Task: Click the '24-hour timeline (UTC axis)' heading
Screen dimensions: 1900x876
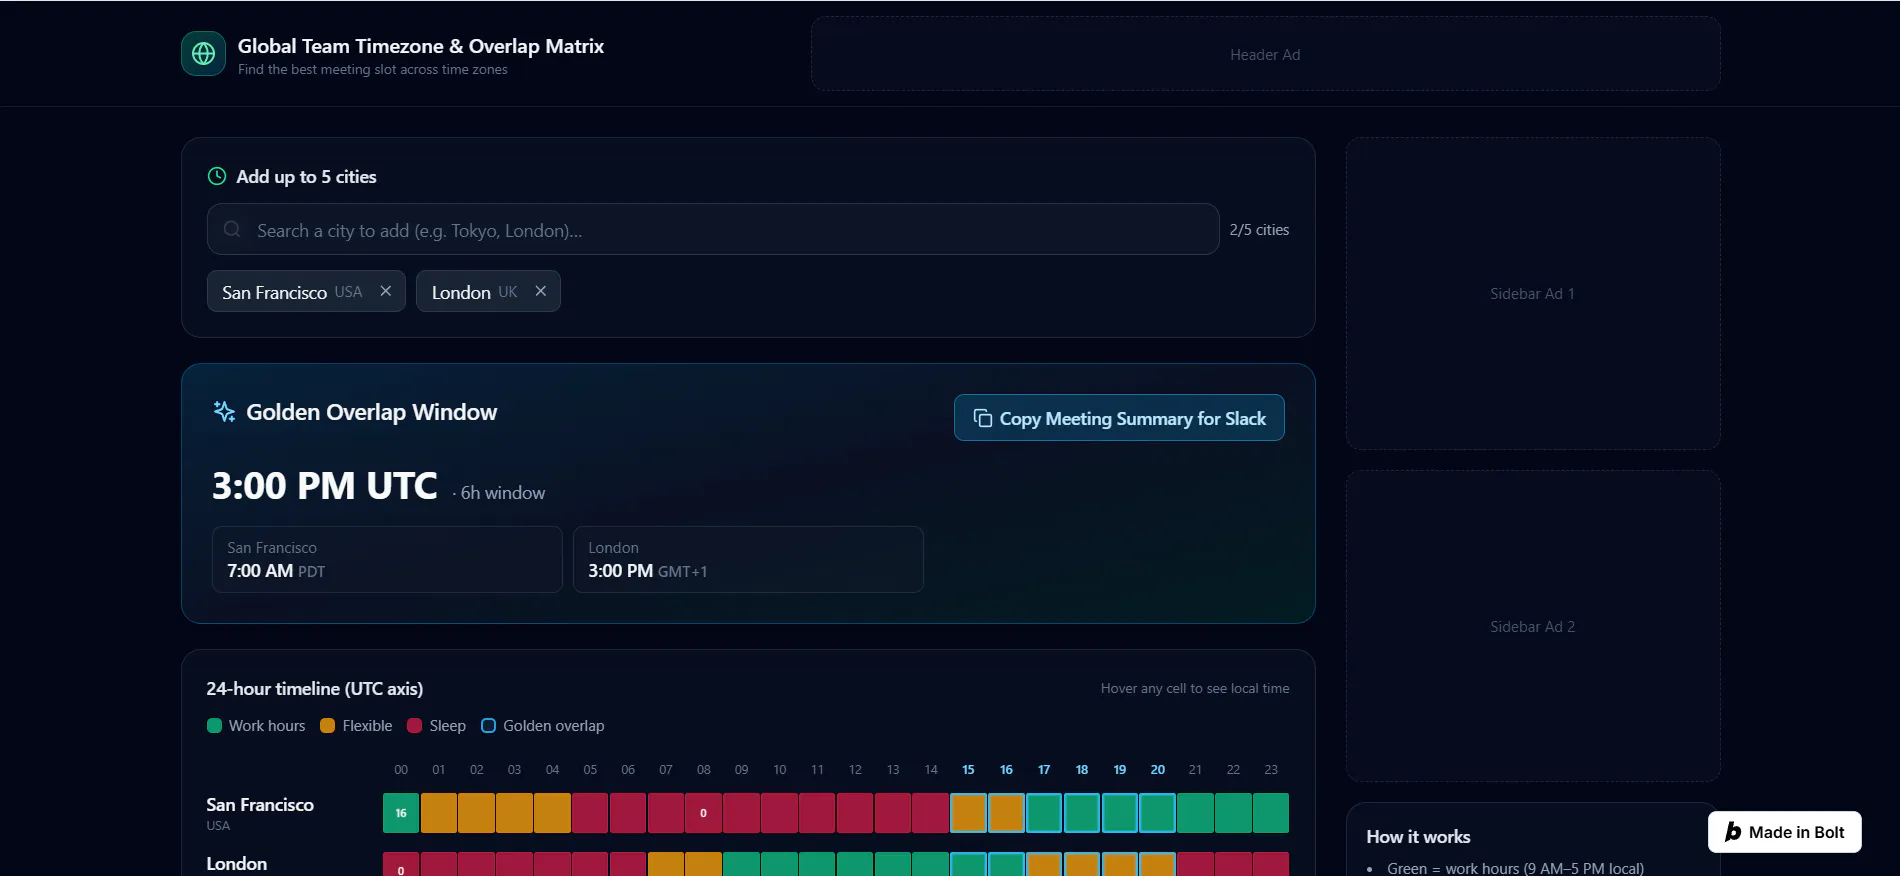Action: tap(315, 688)
